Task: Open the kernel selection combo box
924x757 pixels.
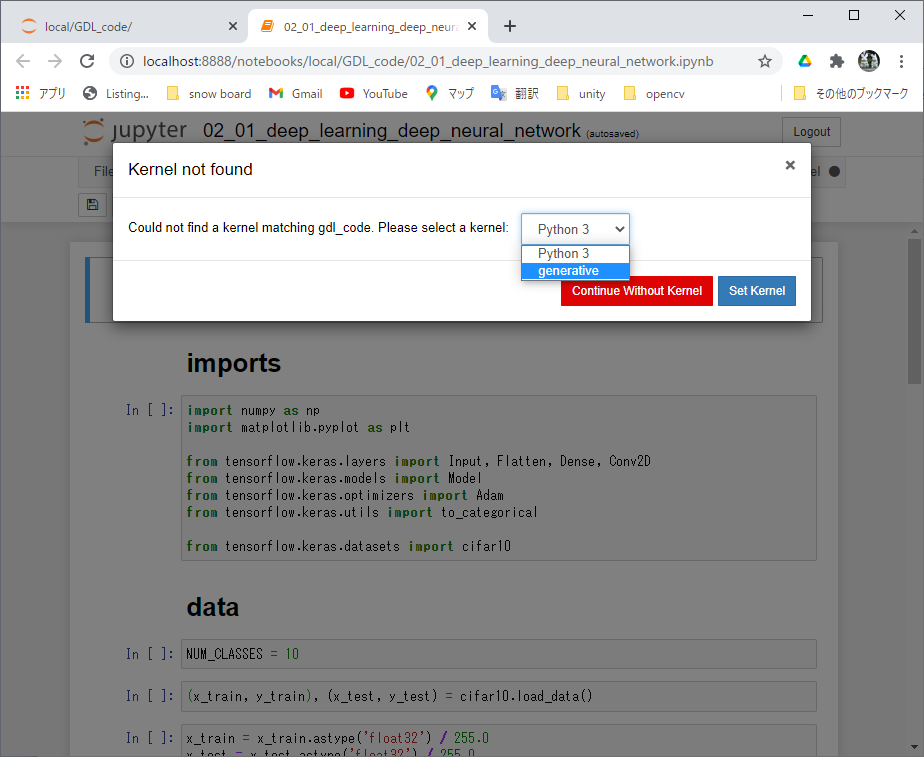Action: (x=575, y=229)
